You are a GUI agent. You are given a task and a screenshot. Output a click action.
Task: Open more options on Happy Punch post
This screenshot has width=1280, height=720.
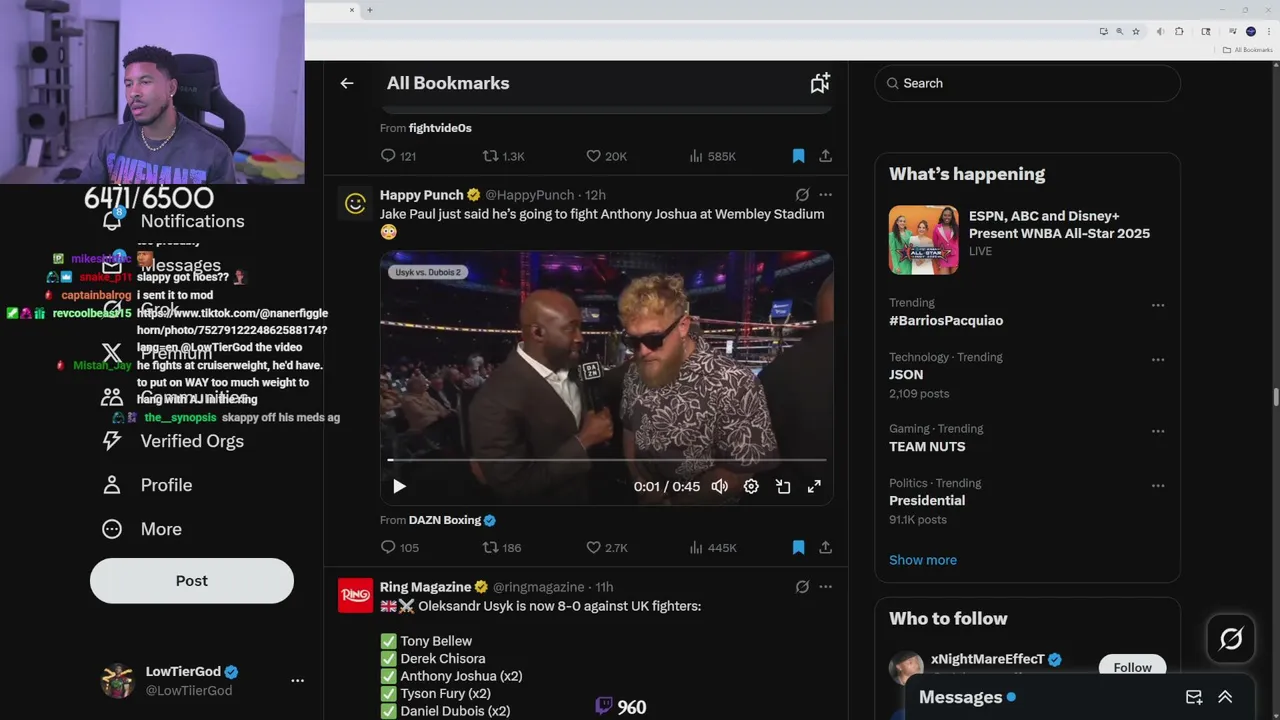coord(825,195)
